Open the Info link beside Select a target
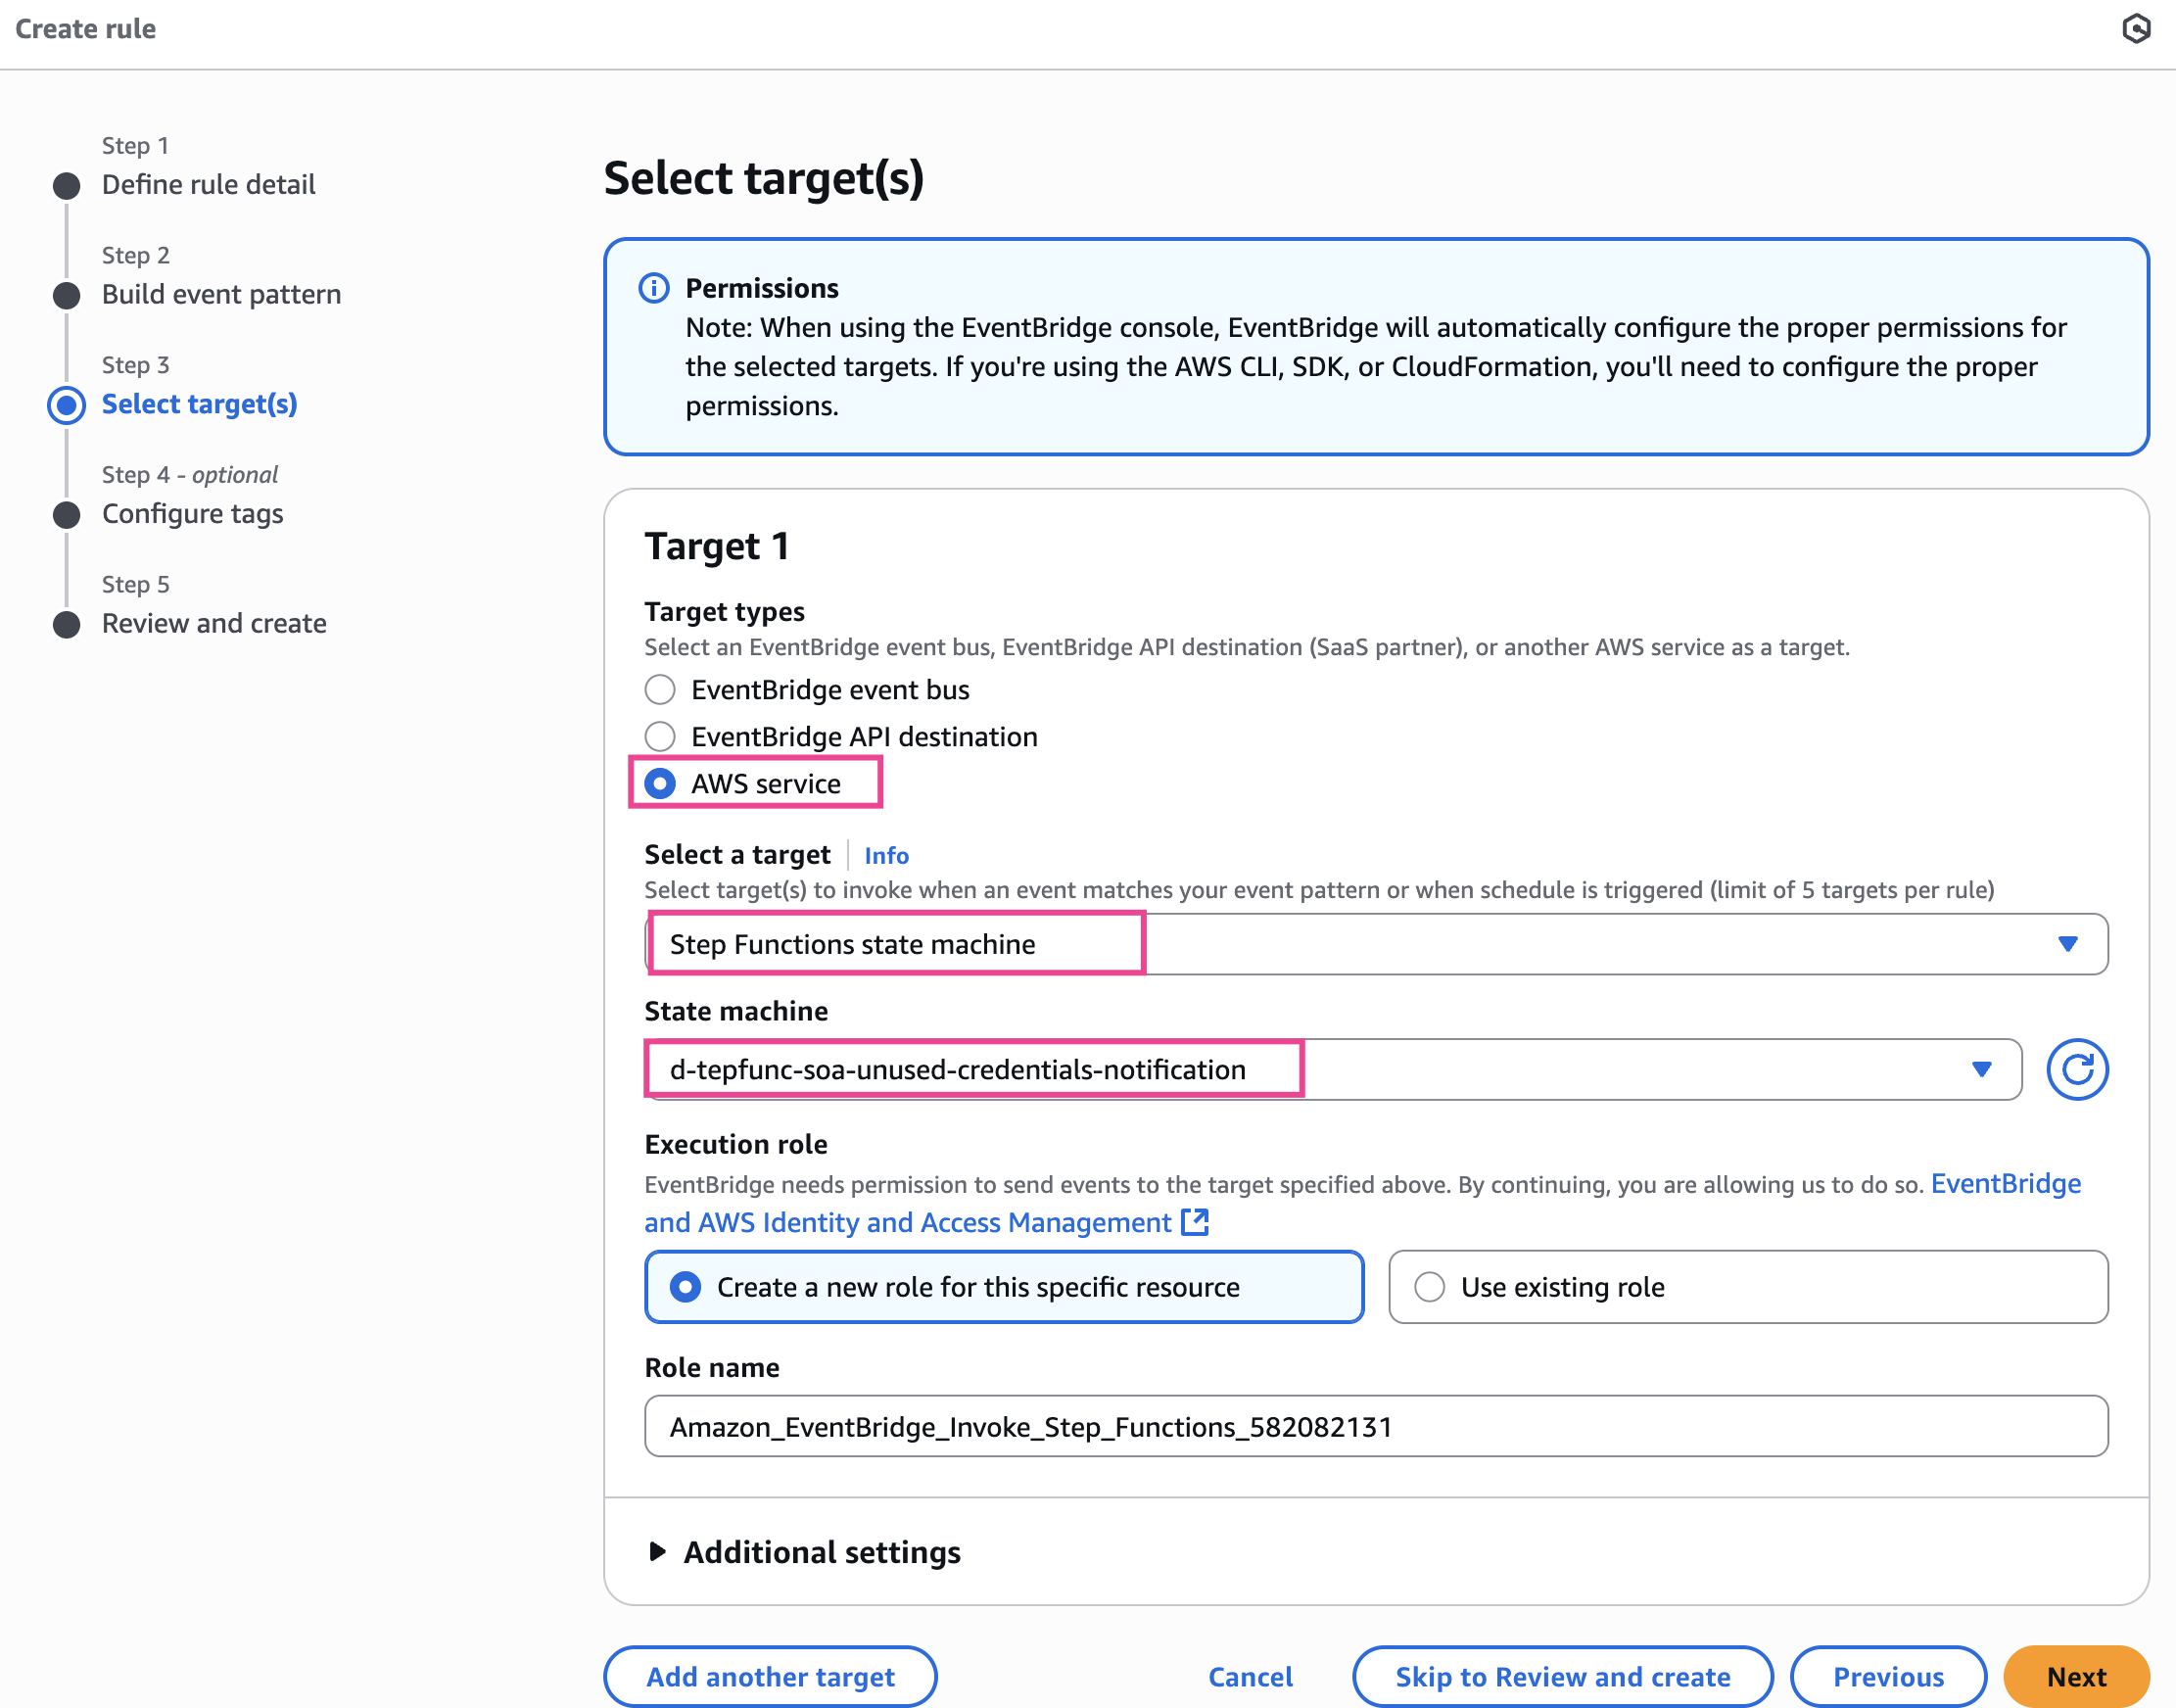This screenshot has height=1708, width=2176. (886, 856)
